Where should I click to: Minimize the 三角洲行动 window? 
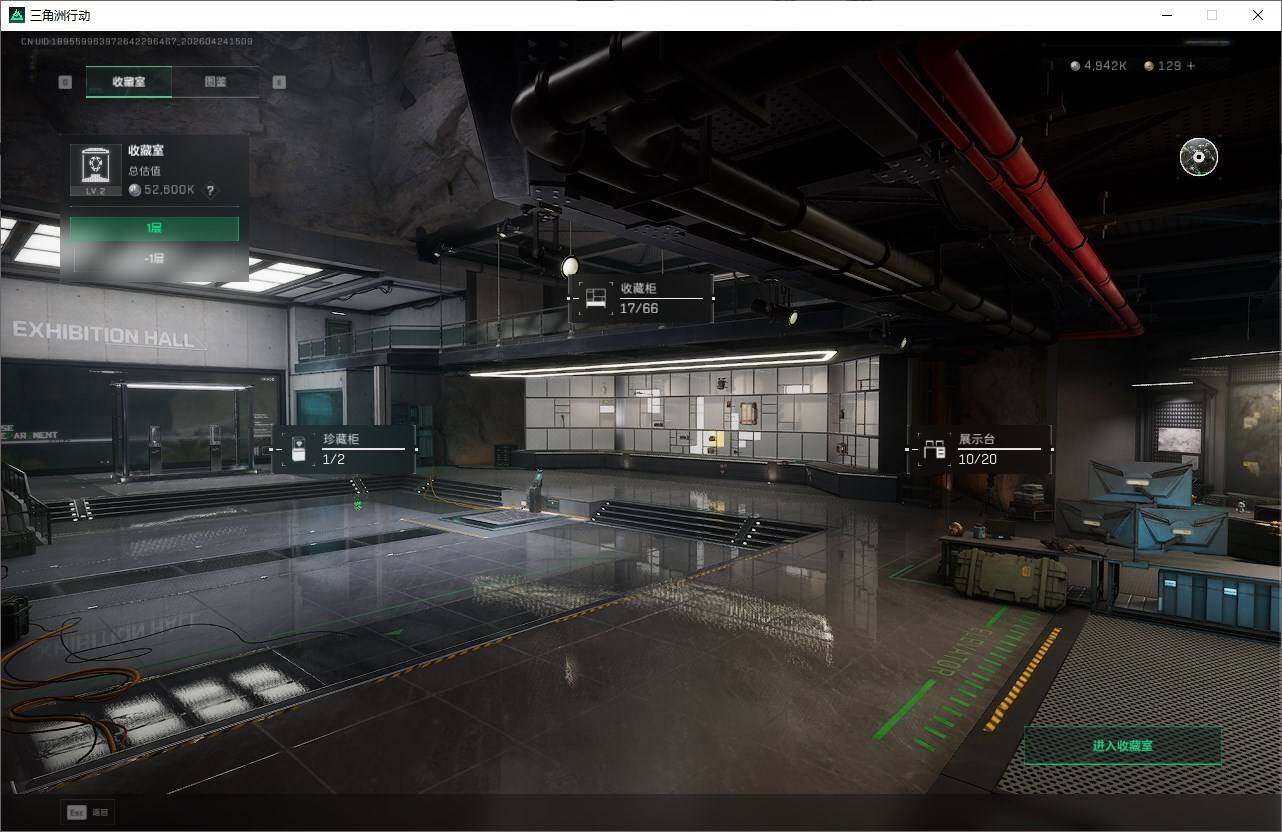pos(1167,15)
